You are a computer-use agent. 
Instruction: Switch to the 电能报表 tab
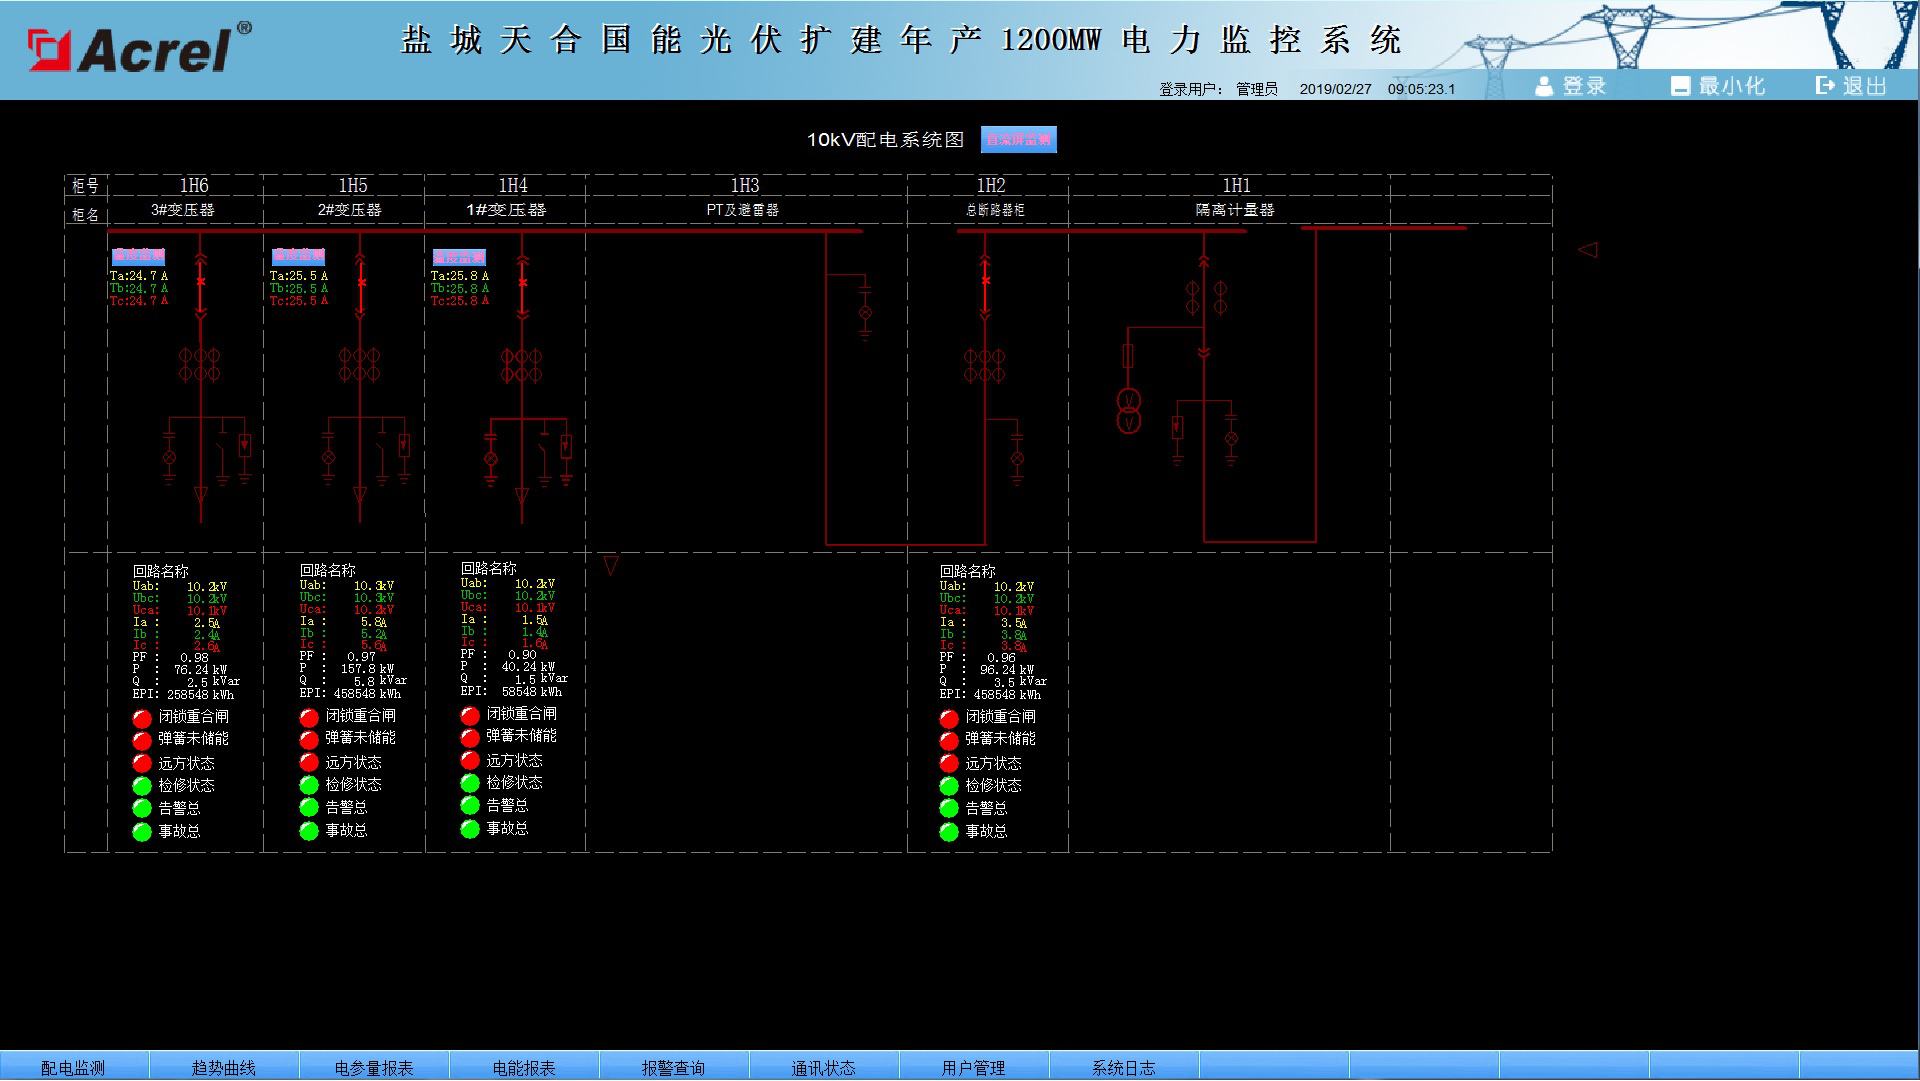pyautogui.click(x=524, y=1067)
